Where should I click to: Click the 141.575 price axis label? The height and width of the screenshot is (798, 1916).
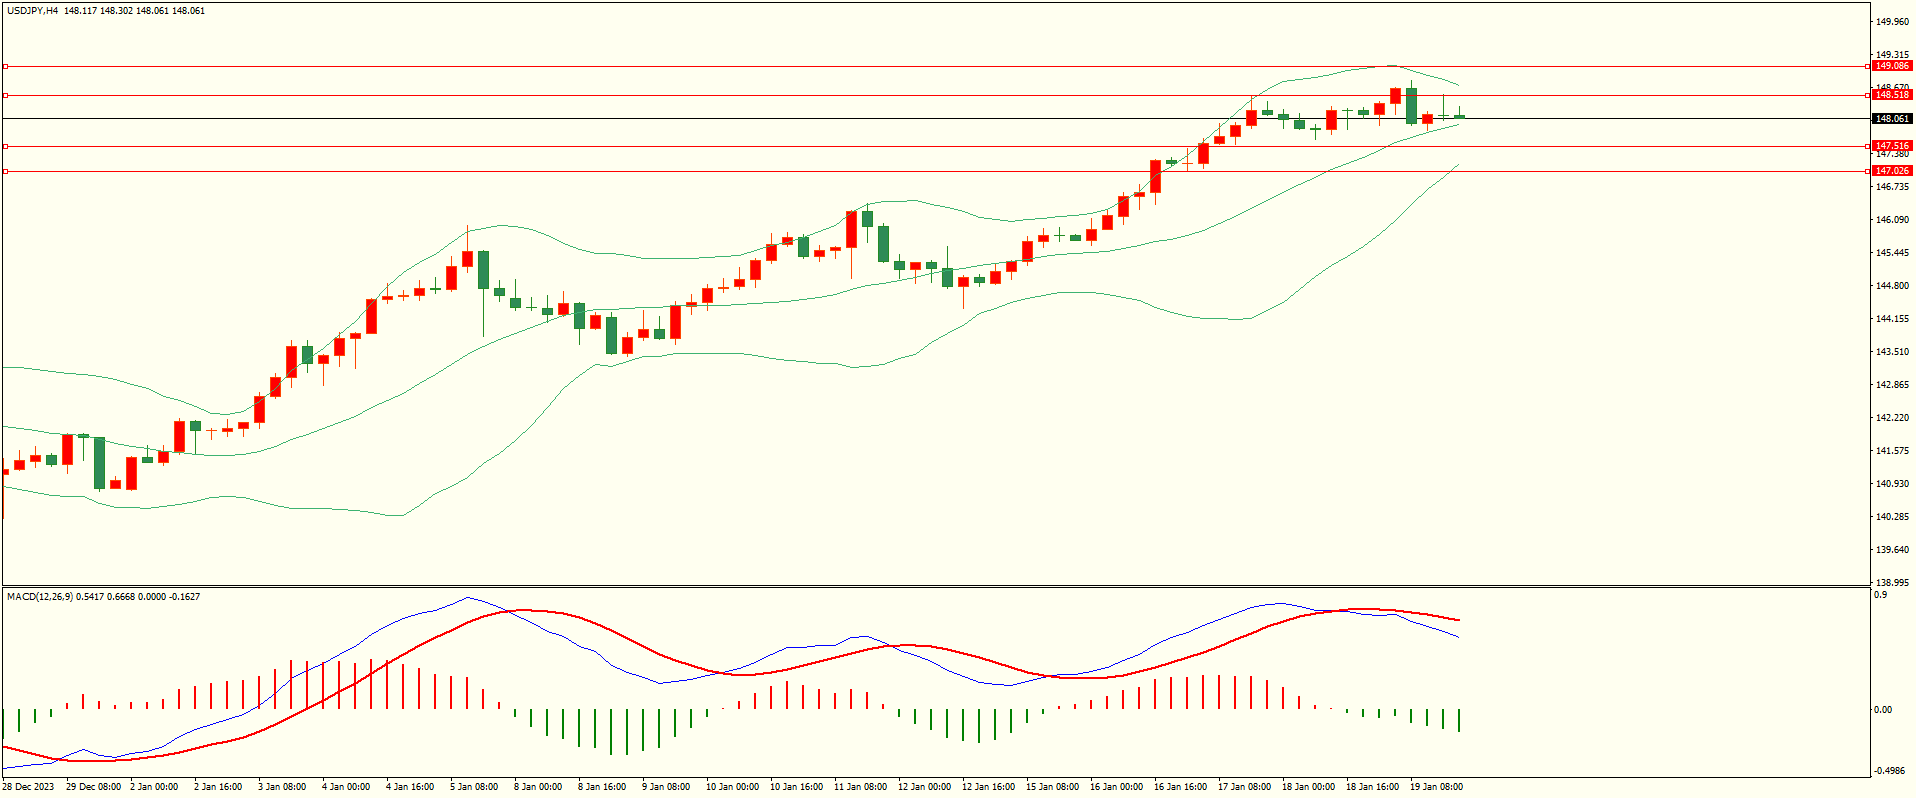[1892, 451]
